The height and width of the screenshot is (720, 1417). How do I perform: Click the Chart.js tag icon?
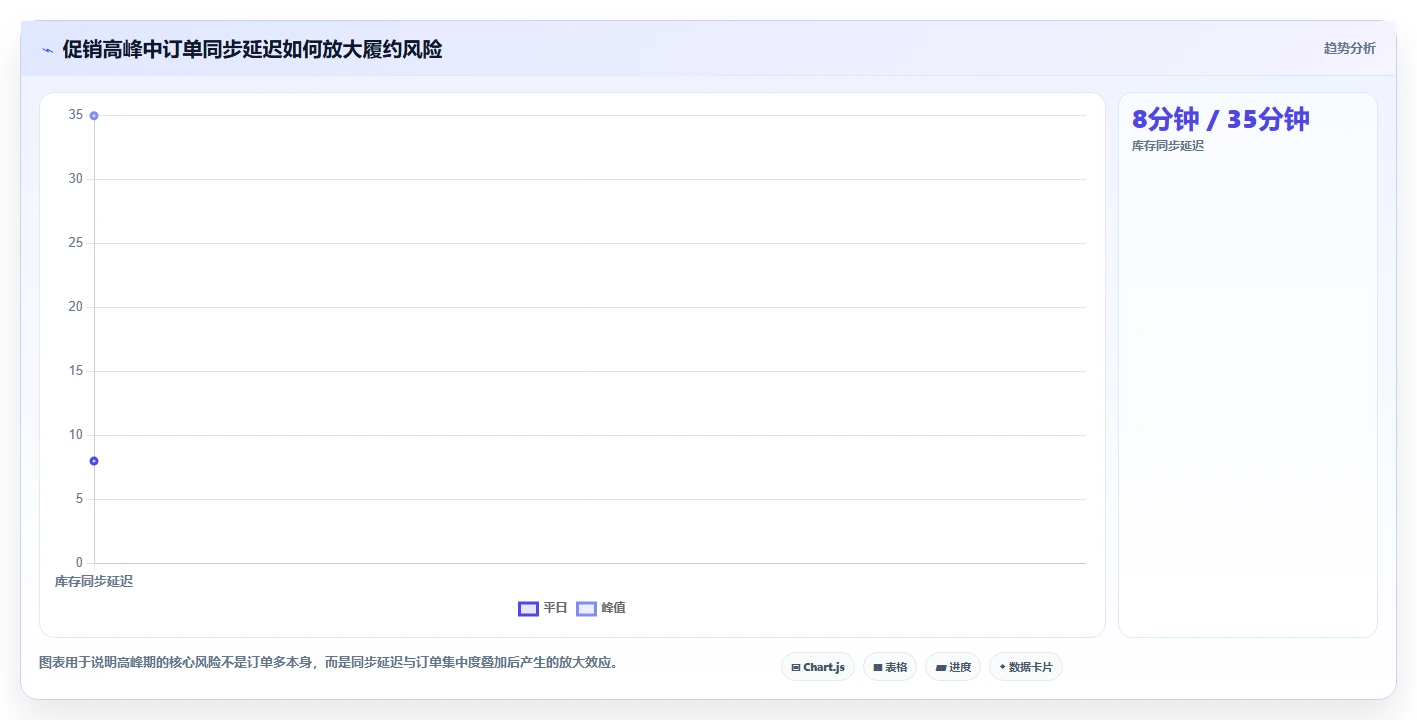point(796,667)
